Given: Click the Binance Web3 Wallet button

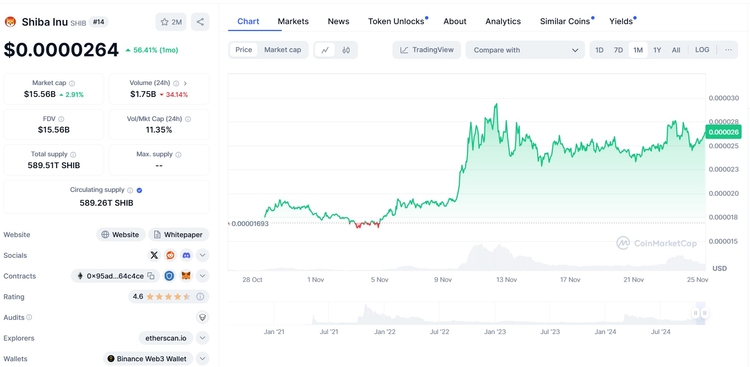Looking at the screenshot, I should [148, 358].
